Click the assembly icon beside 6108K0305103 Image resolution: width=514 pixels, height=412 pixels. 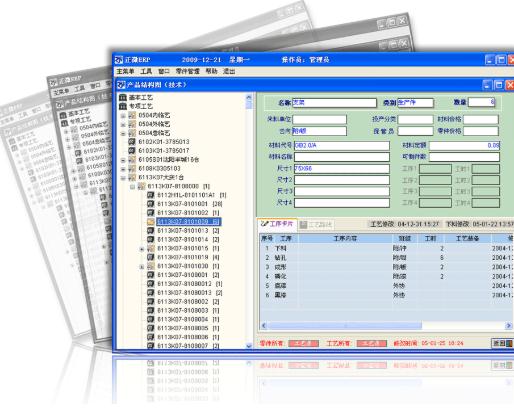[x=132, y=168]
